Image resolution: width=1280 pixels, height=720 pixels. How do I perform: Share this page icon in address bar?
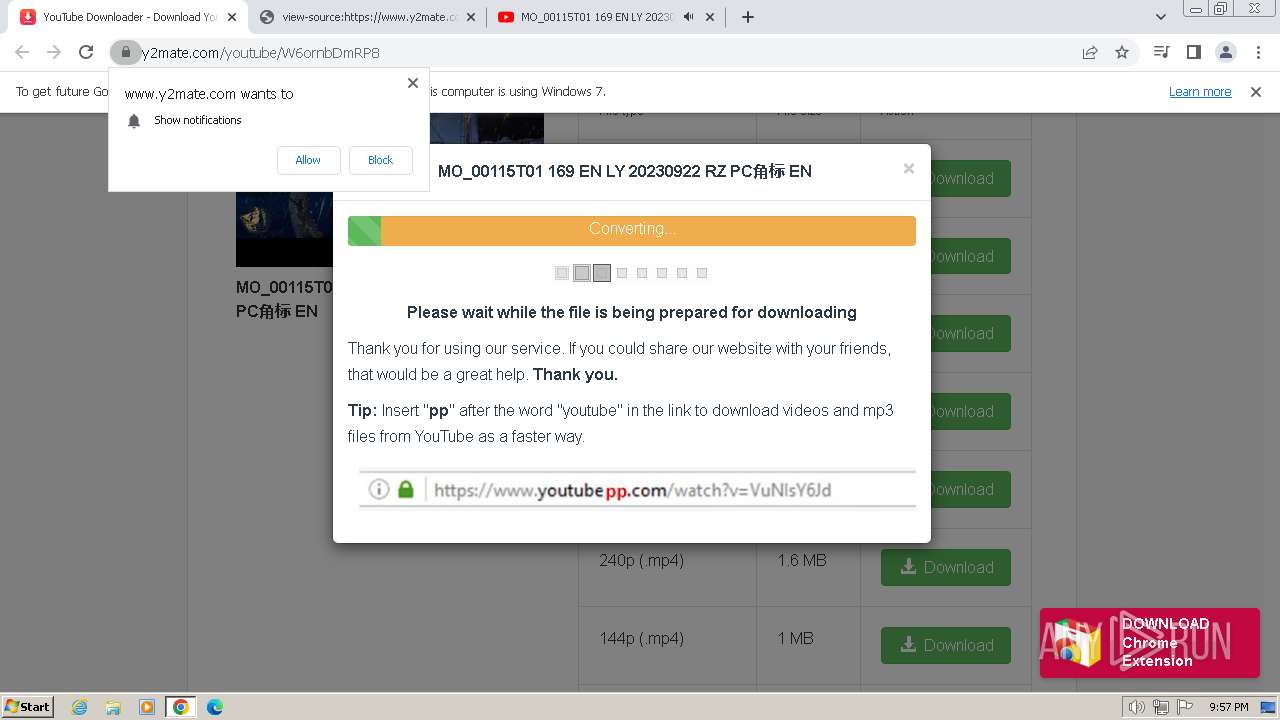[x=1090, y=52]
